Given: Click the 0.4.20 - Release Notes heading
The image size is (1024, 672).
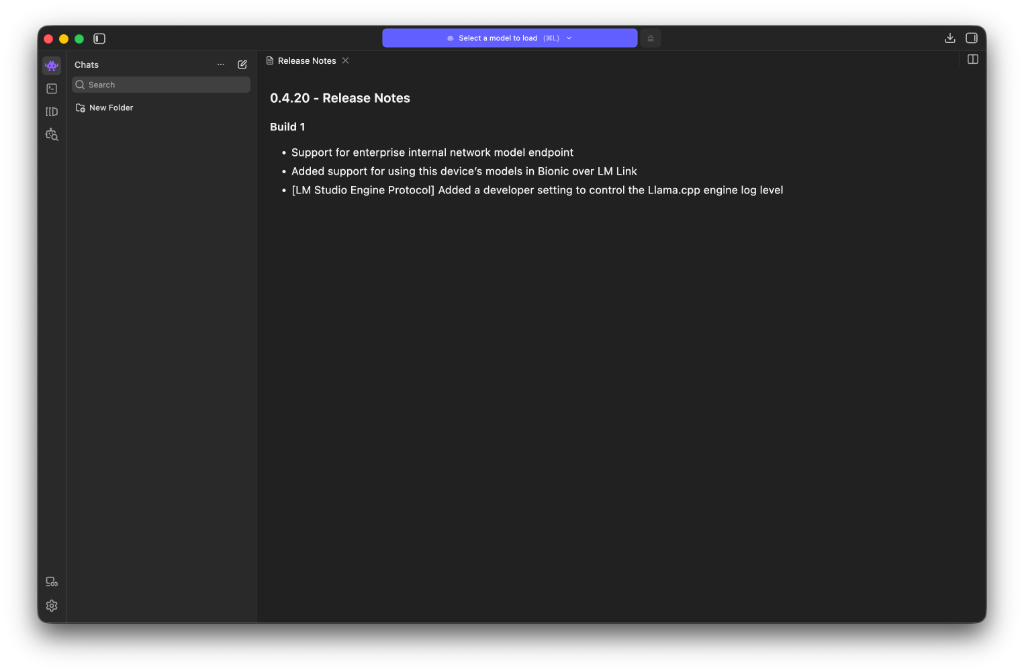Looking at the screenshot, I should (340, 98).
